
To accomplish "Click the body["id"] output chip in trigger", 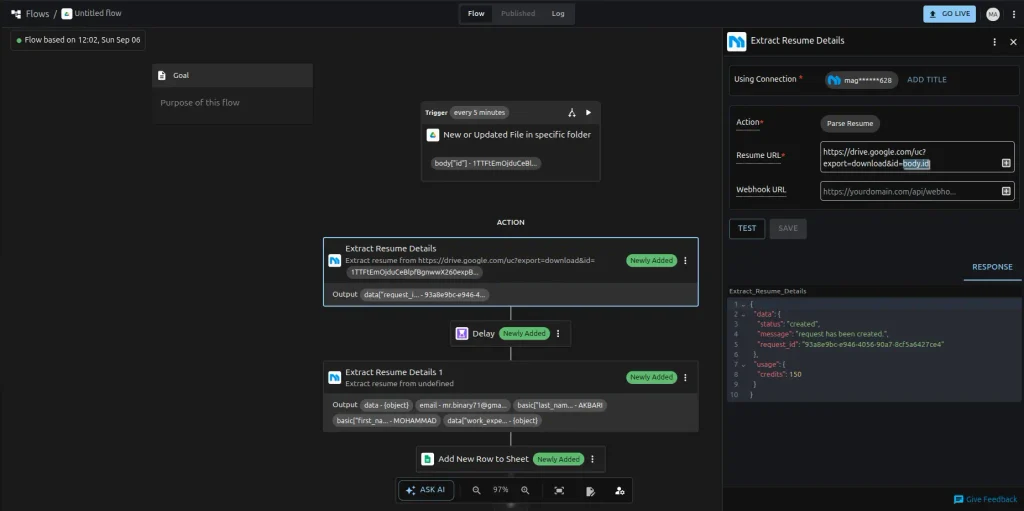I will (x=486, y=163).
